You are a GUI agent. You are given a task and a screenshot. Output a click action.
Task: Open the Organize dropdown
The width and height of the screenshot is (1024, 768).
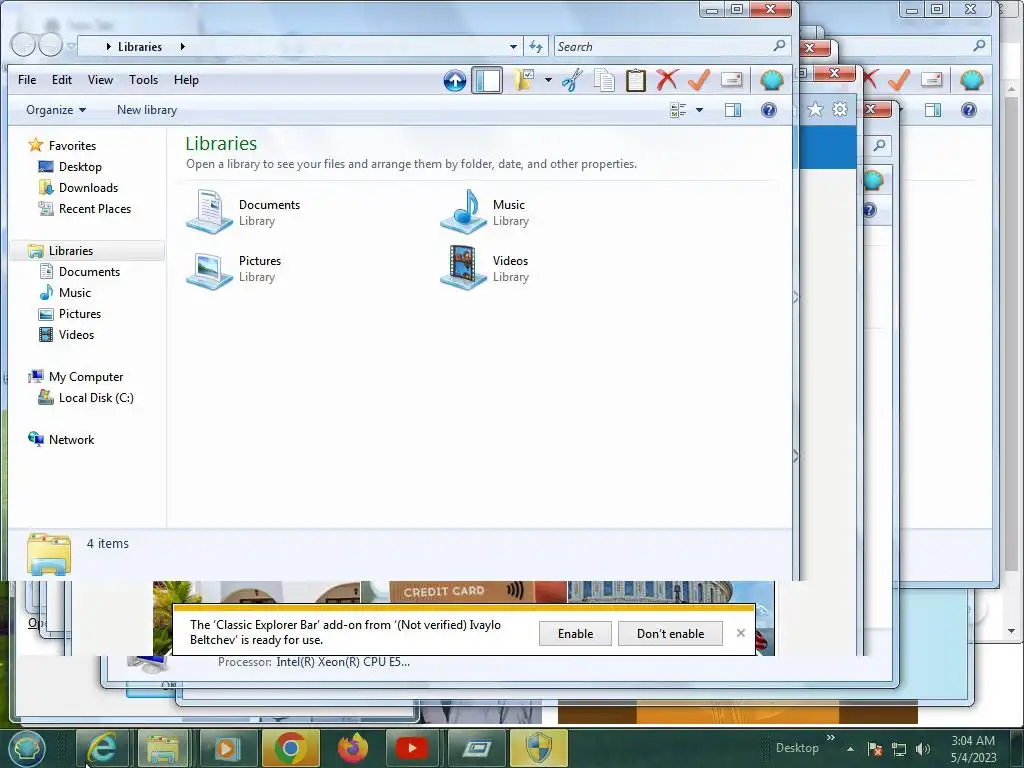(x=56, y=110)
